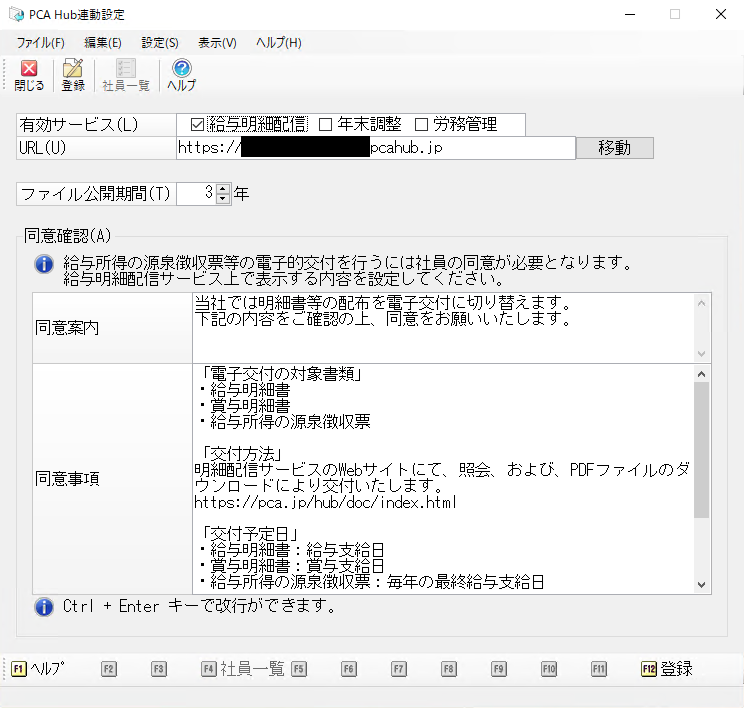The height and width of the screenshot is (708, 744).
Task: Uncheck the 給与明細配信 service checkbox
Action: pos(197,125)
